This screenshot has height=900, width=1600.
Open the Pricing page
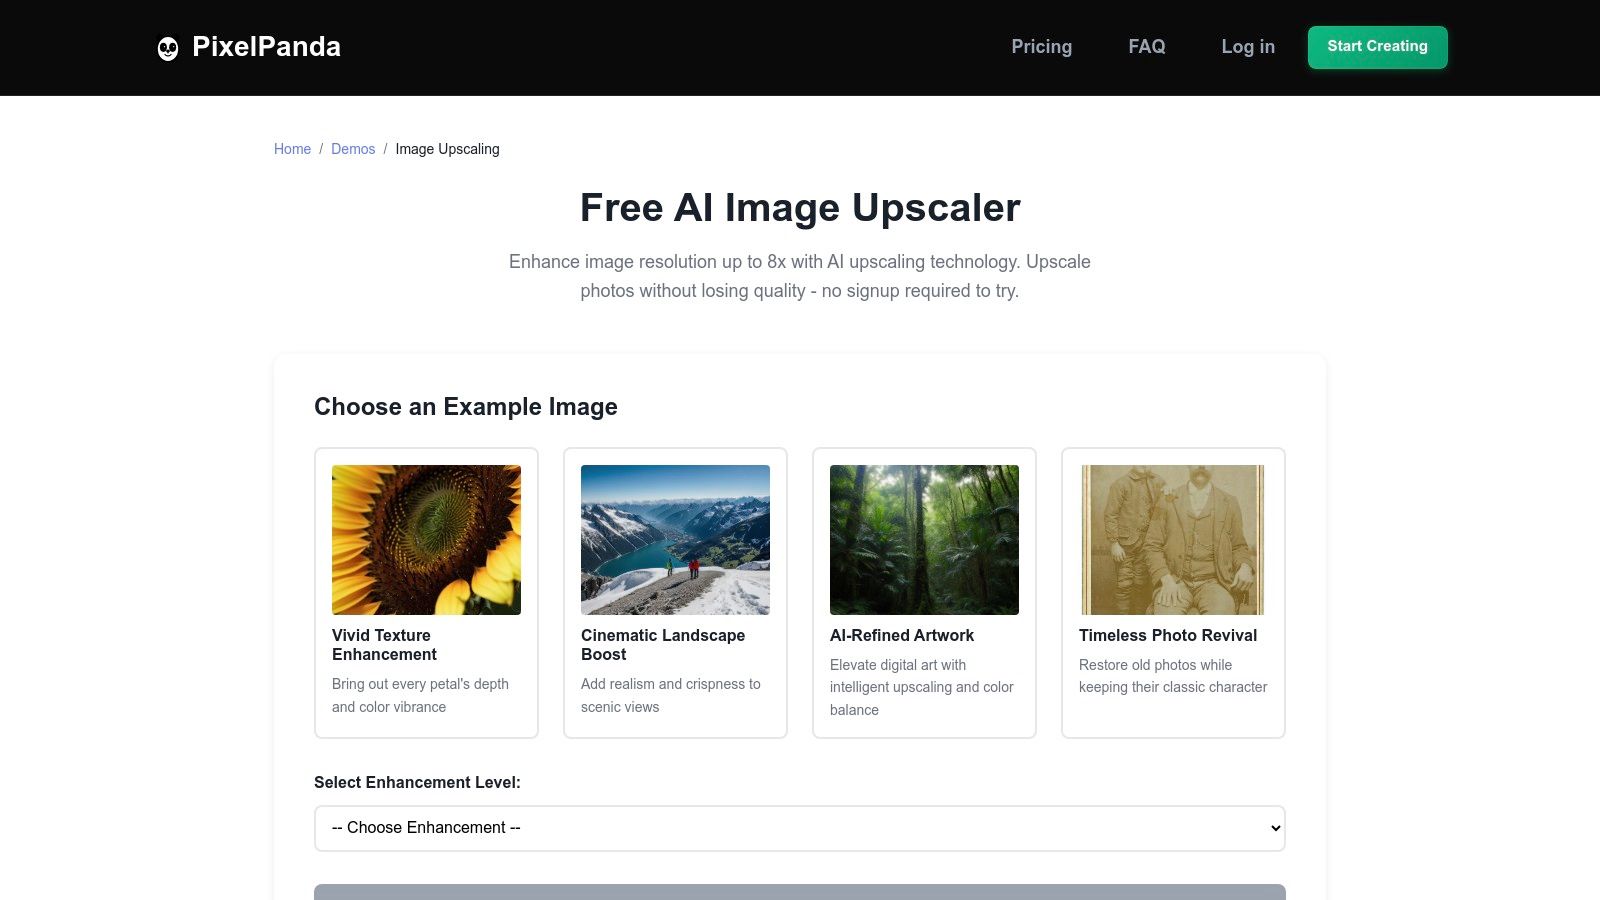(1041, 46)
